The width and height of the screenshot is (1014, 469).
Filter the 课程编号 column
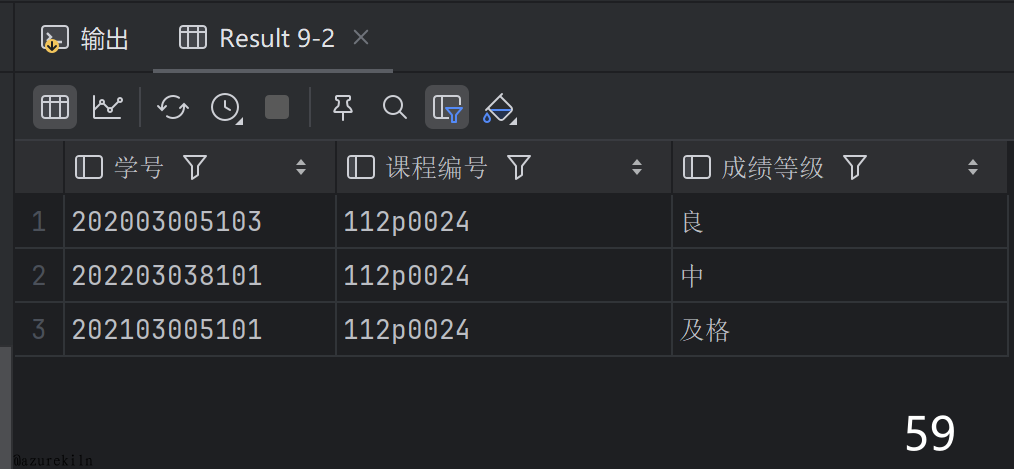[x=518, y=168]
